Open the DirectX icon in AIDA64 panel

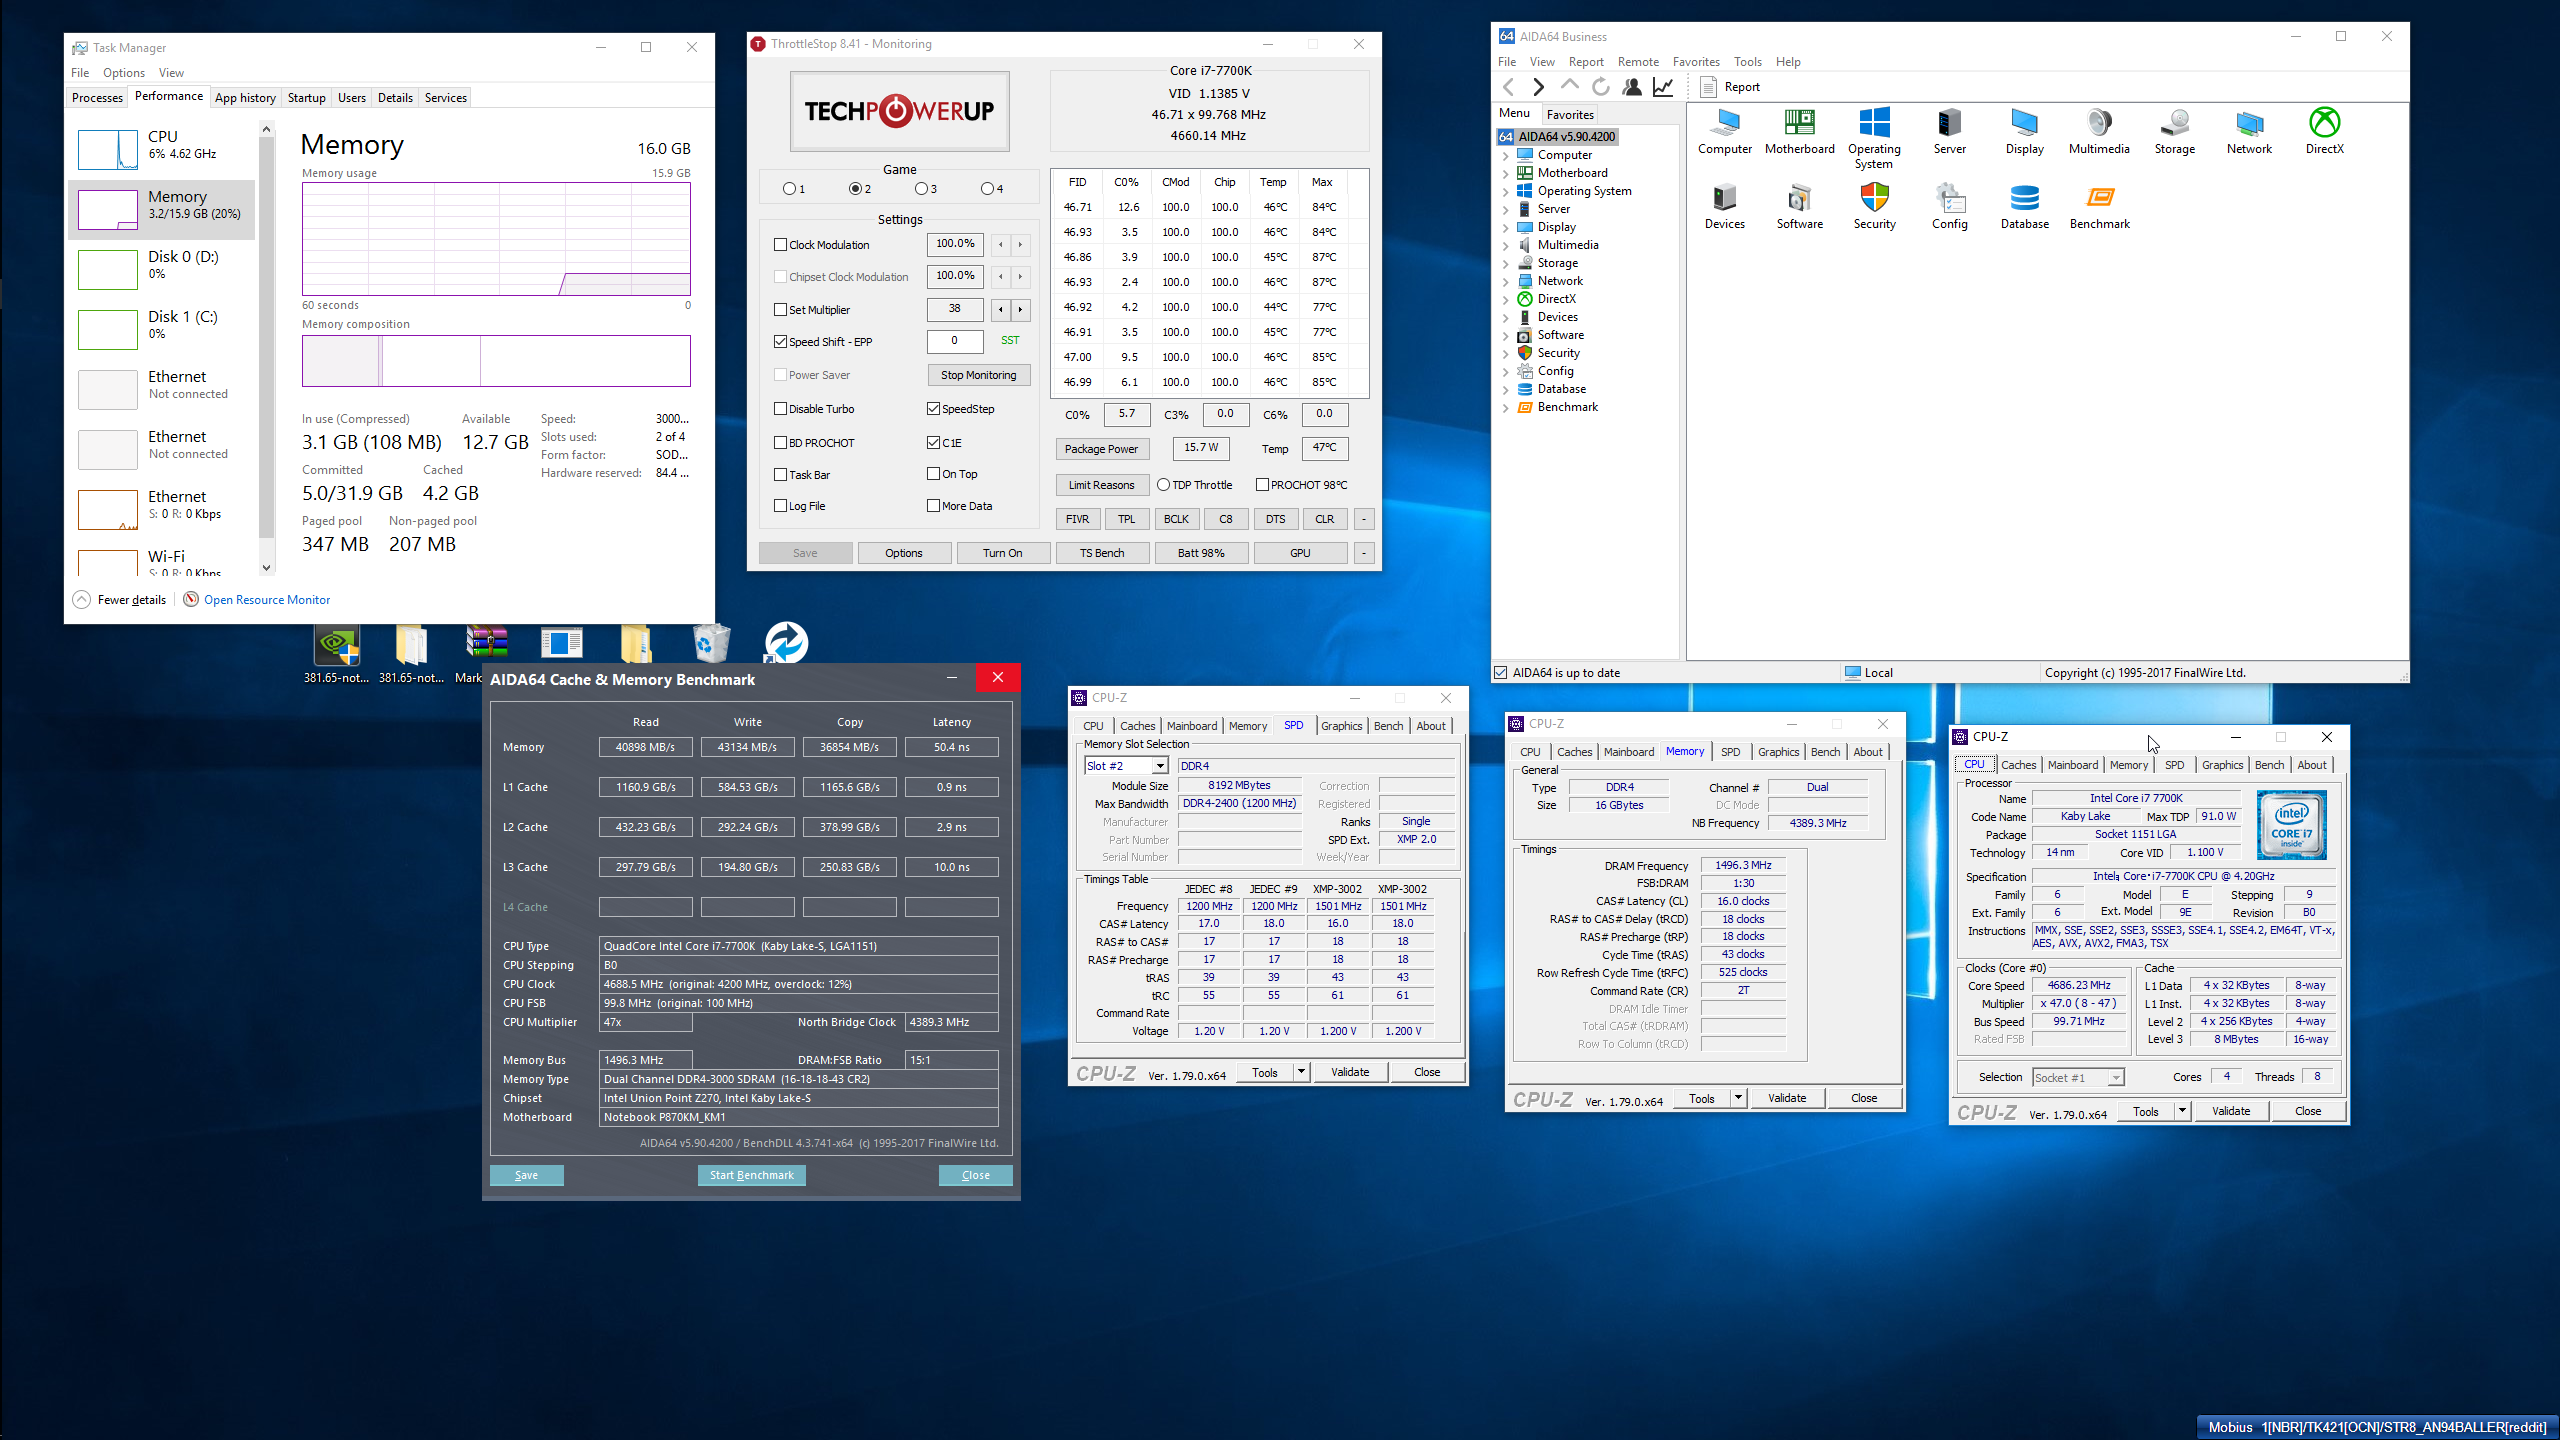click(2324, 123)
